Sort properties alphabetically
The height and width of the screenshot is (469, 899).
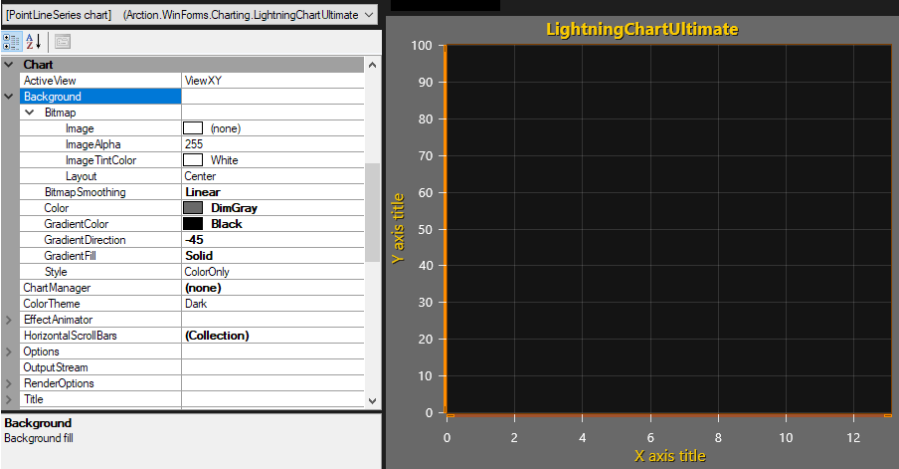click(33, 42)
